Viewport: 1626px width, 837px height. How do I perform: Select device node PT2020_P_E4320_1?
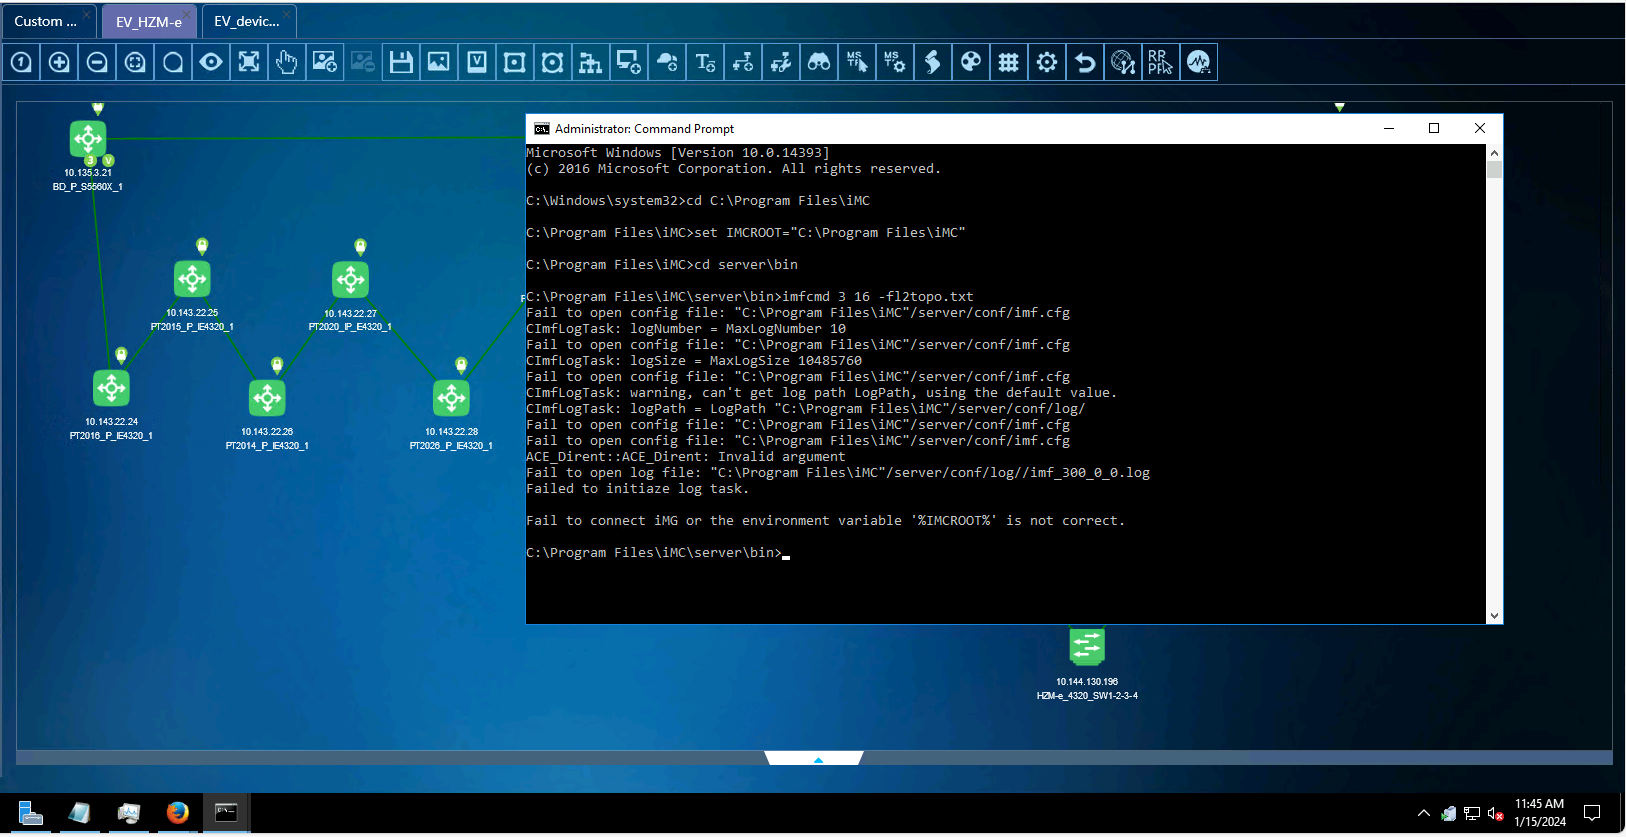[350, 279]
